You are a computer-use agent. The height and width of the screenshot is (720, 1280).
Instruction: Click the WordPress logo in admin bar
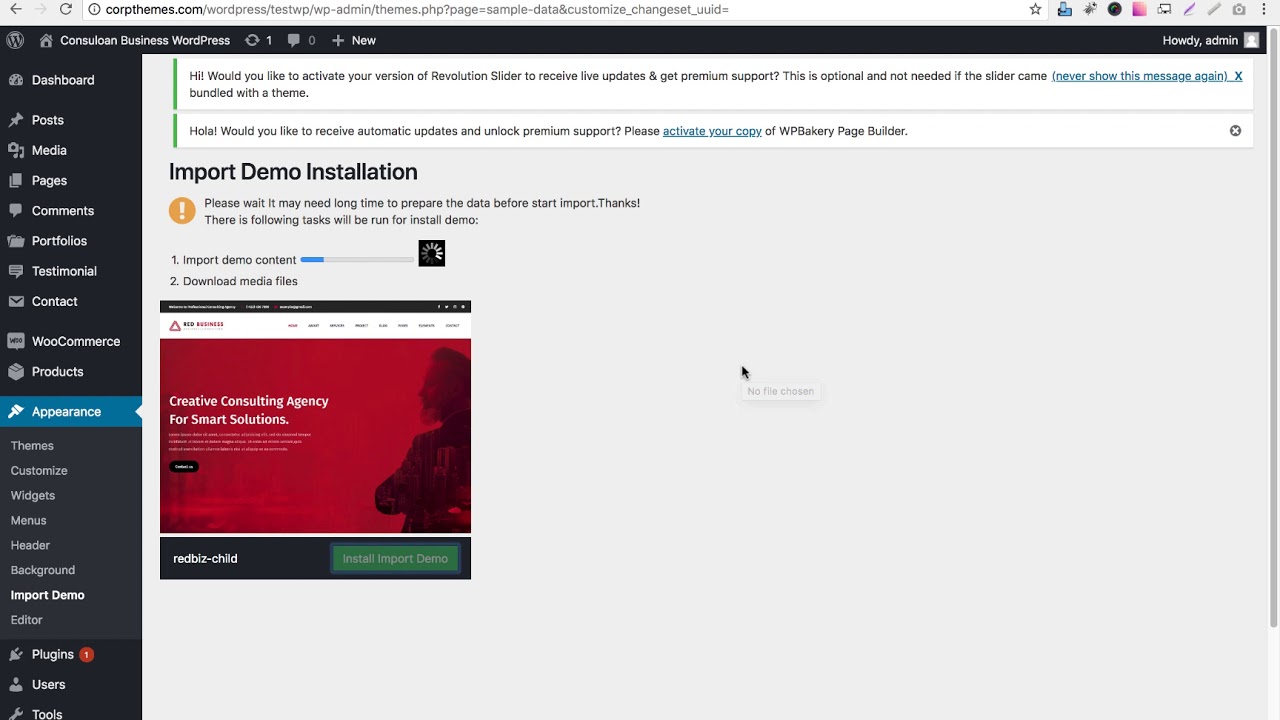click(x=15, y=40)
